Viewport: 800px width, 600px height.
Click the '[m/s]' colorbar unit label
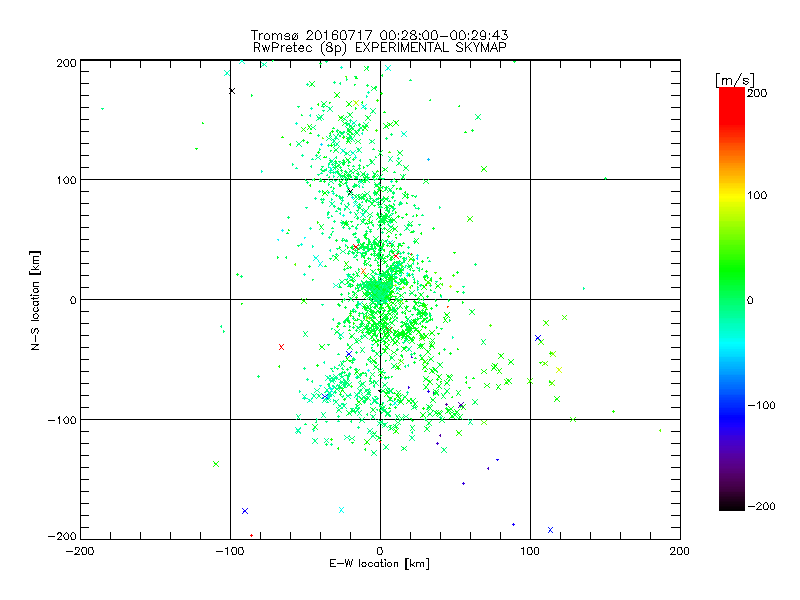pyautogui.click(x=735, y=80)
